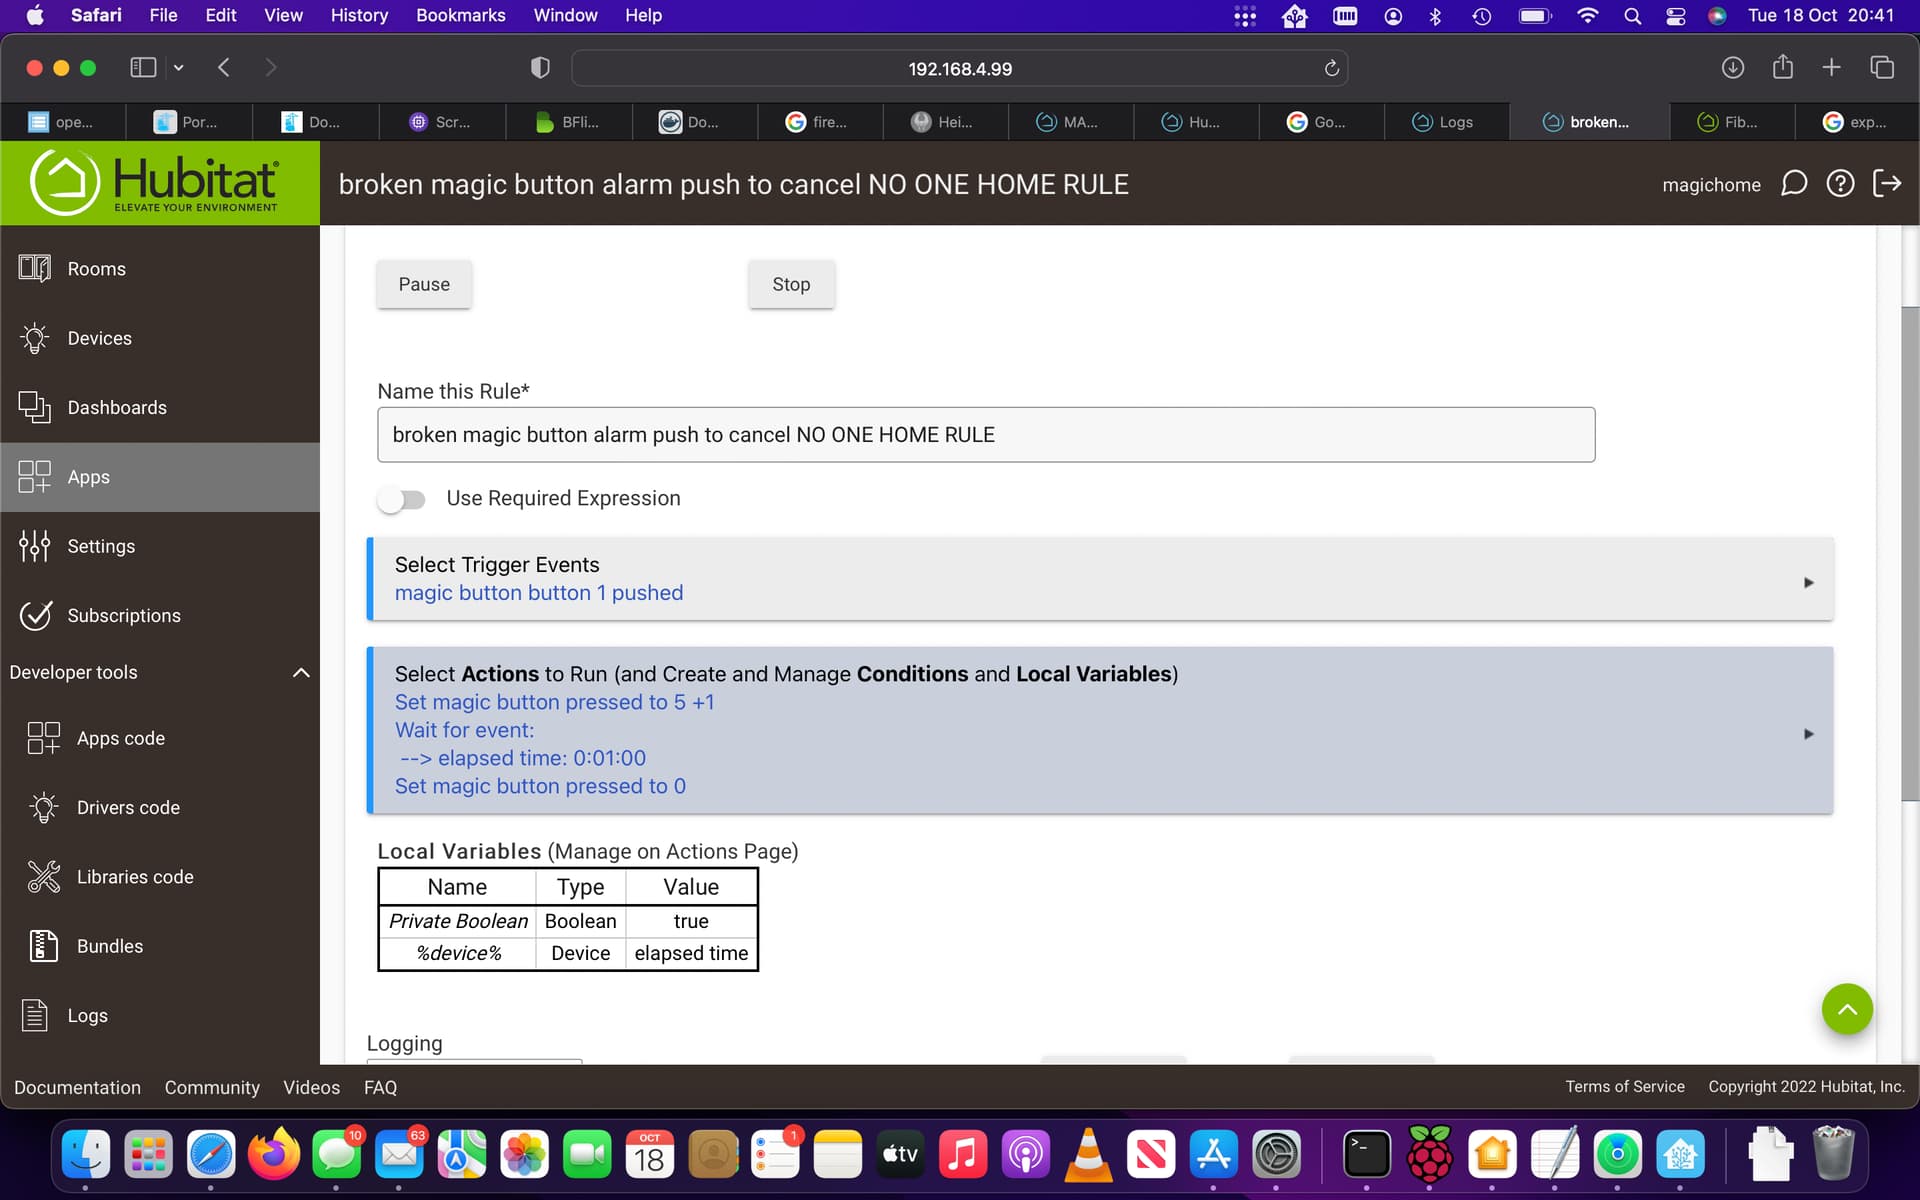Open Rooms from the sidebar icon
This screenshot has height=1200, width=1920.
pos(34,268)
